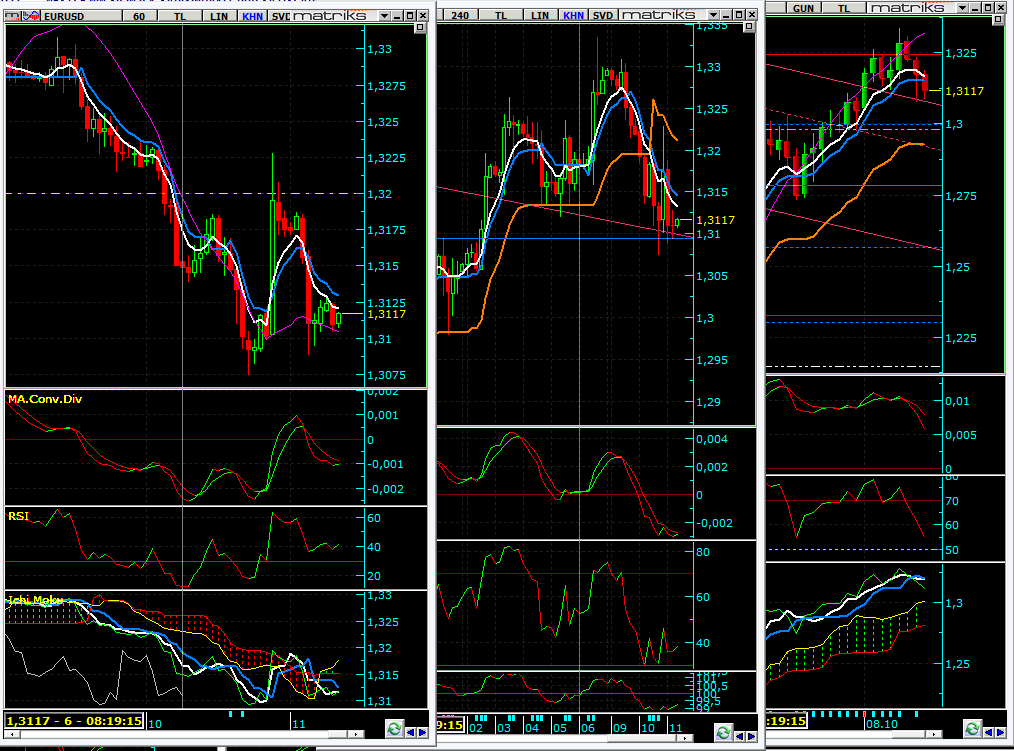Open the matriks dropdown arrow in the 240 window

click(713, 15)
